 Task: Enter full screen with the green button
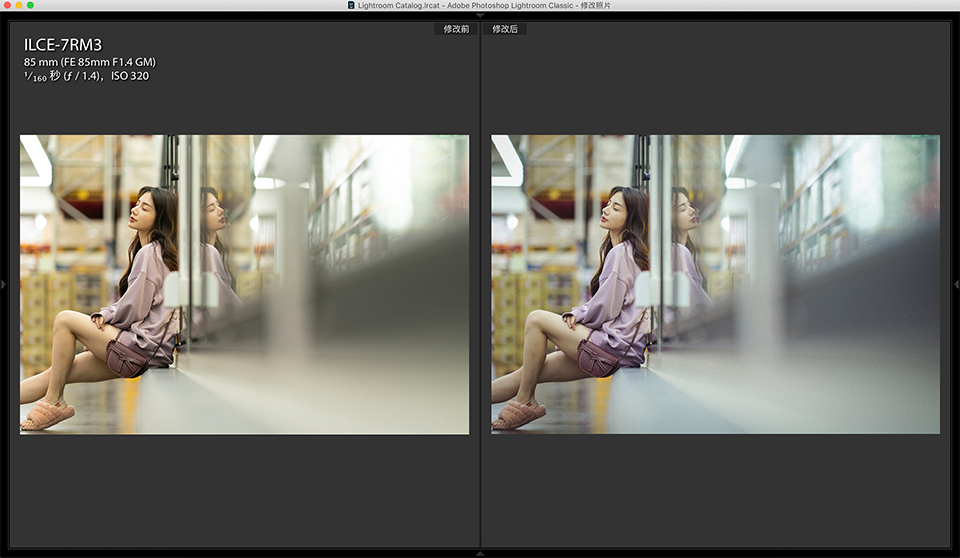(x=30, y=5)
